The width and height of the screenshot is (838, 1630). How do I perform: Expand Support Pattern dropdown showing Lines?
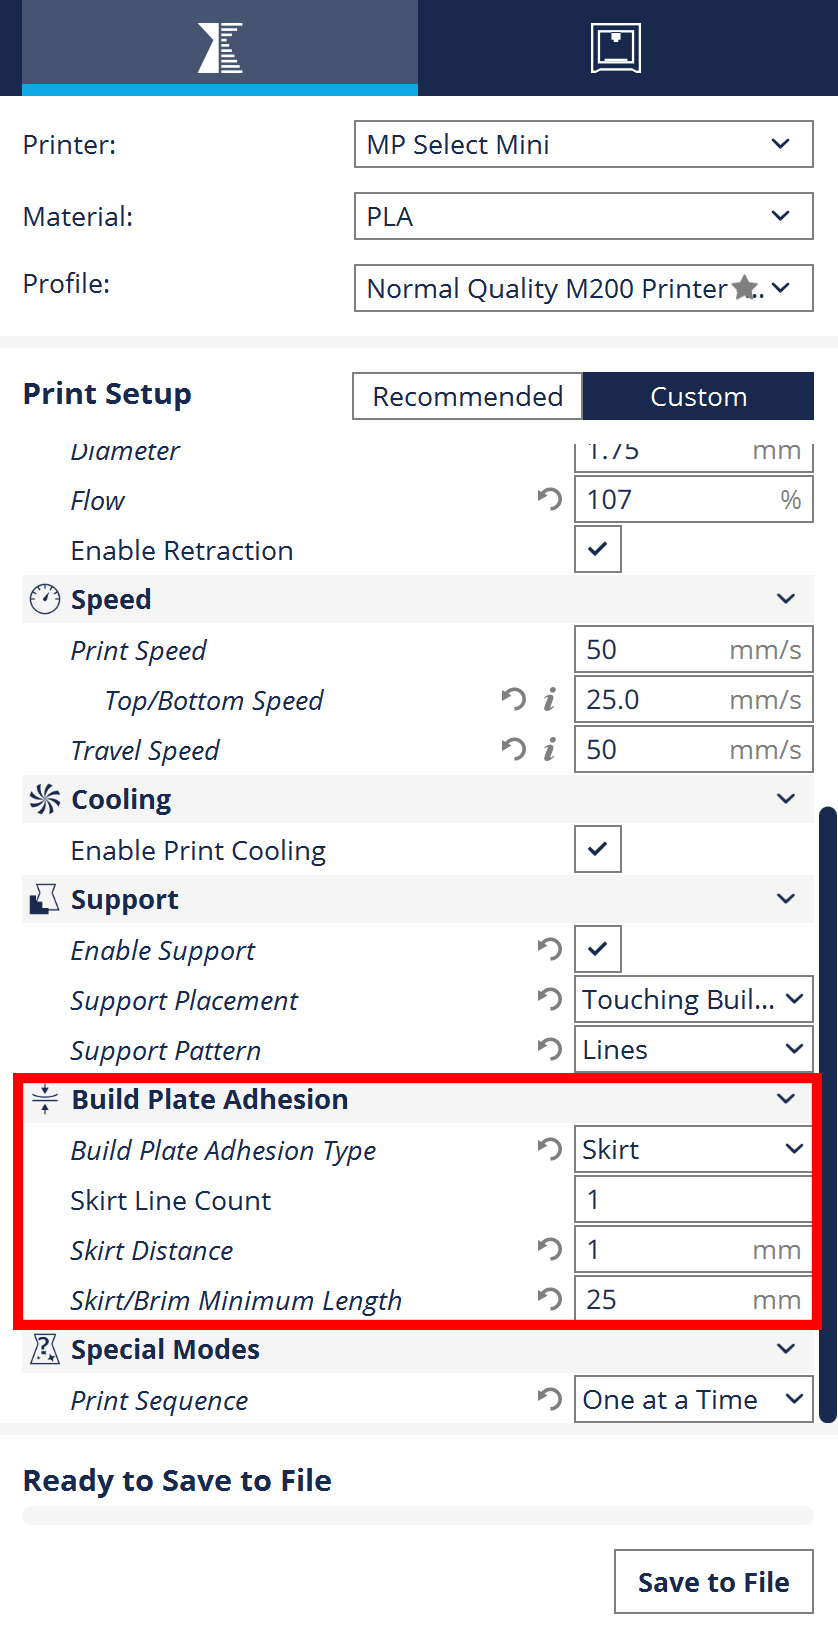[693, 1049]
